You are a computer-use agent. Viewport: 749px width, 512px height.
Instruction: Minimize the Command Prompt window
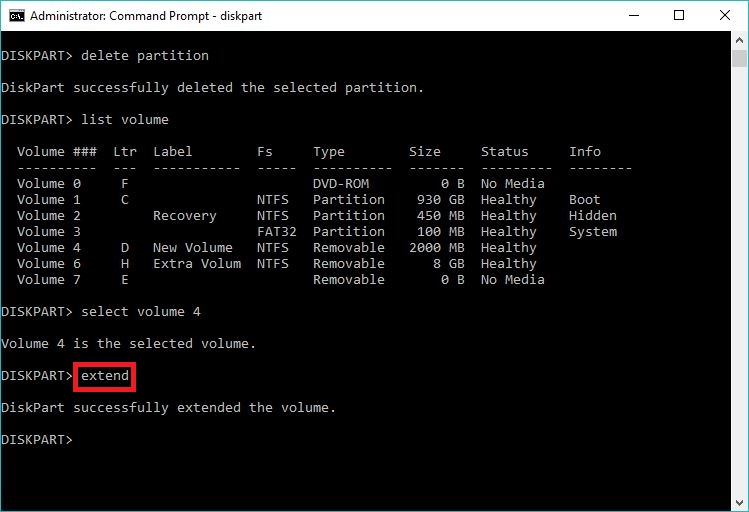point(634,15)
